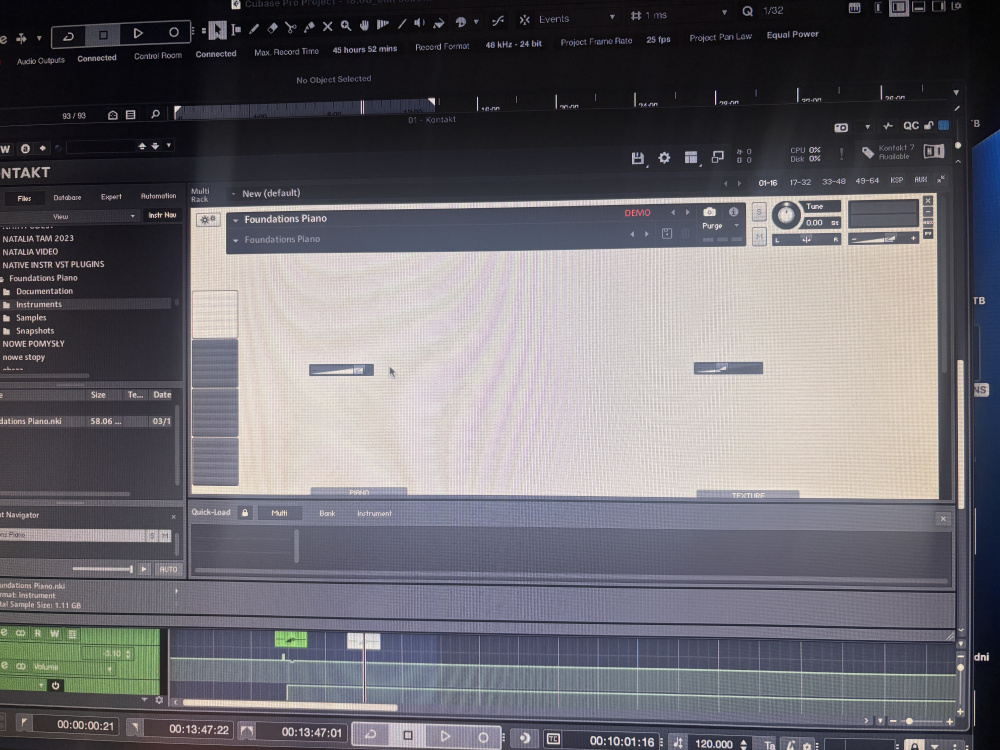Open the Documentation folder
The width and height of the screenshot is (1000, 750).
coord(45,291)
